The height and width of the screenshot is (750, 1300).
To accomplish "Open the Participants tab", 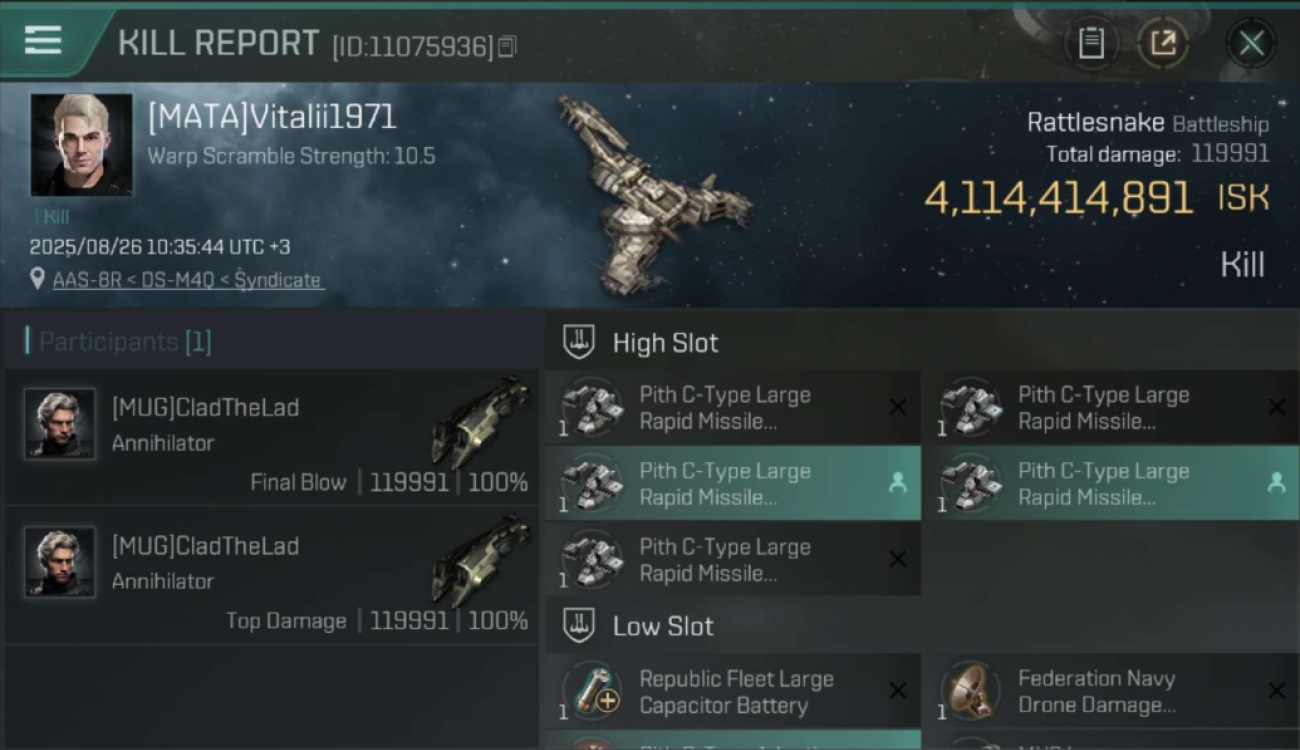I will (x=119, y=342).
